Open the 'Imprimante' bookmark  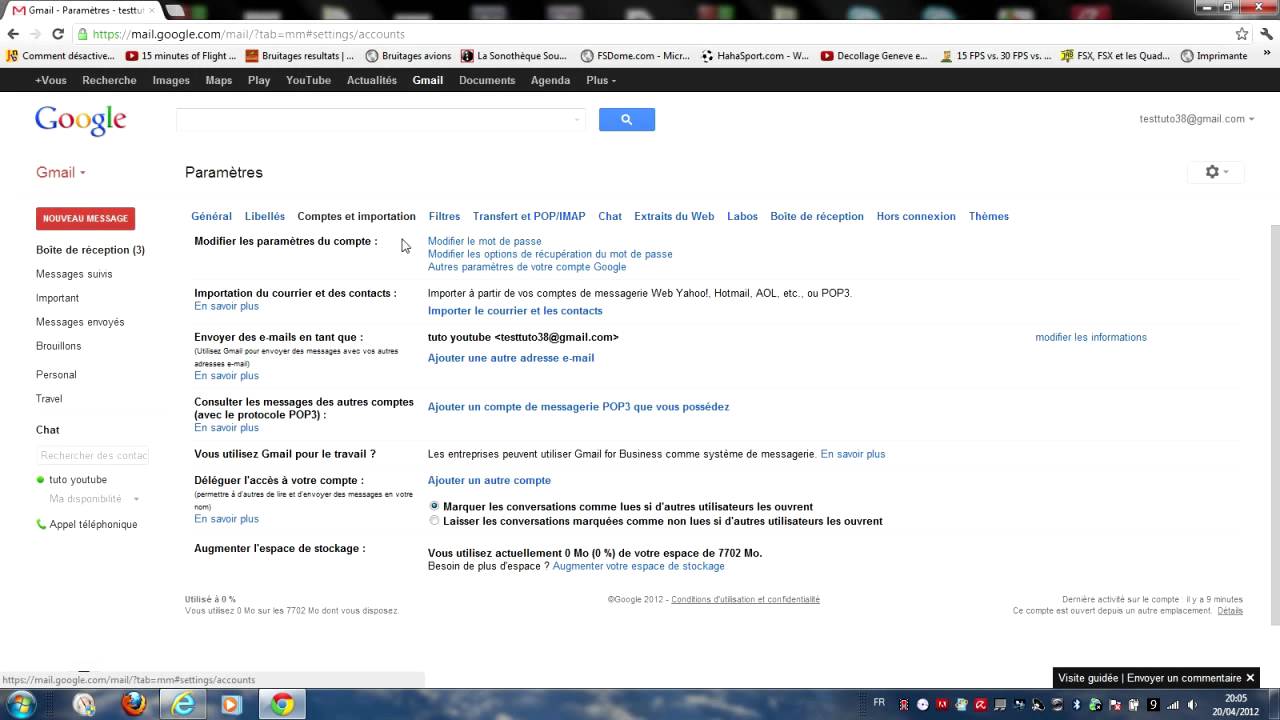1214,56
